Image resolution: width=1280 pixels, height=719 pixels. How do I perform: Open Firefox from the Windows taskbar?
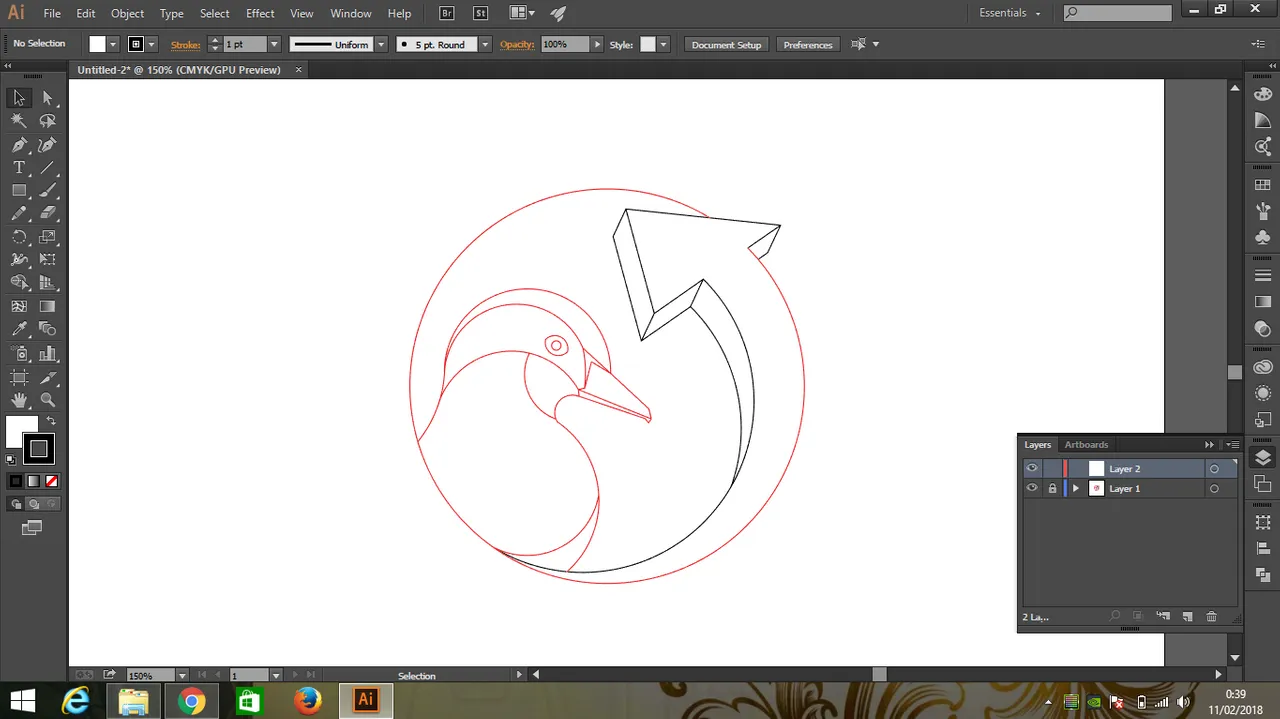tap(308, 701)
